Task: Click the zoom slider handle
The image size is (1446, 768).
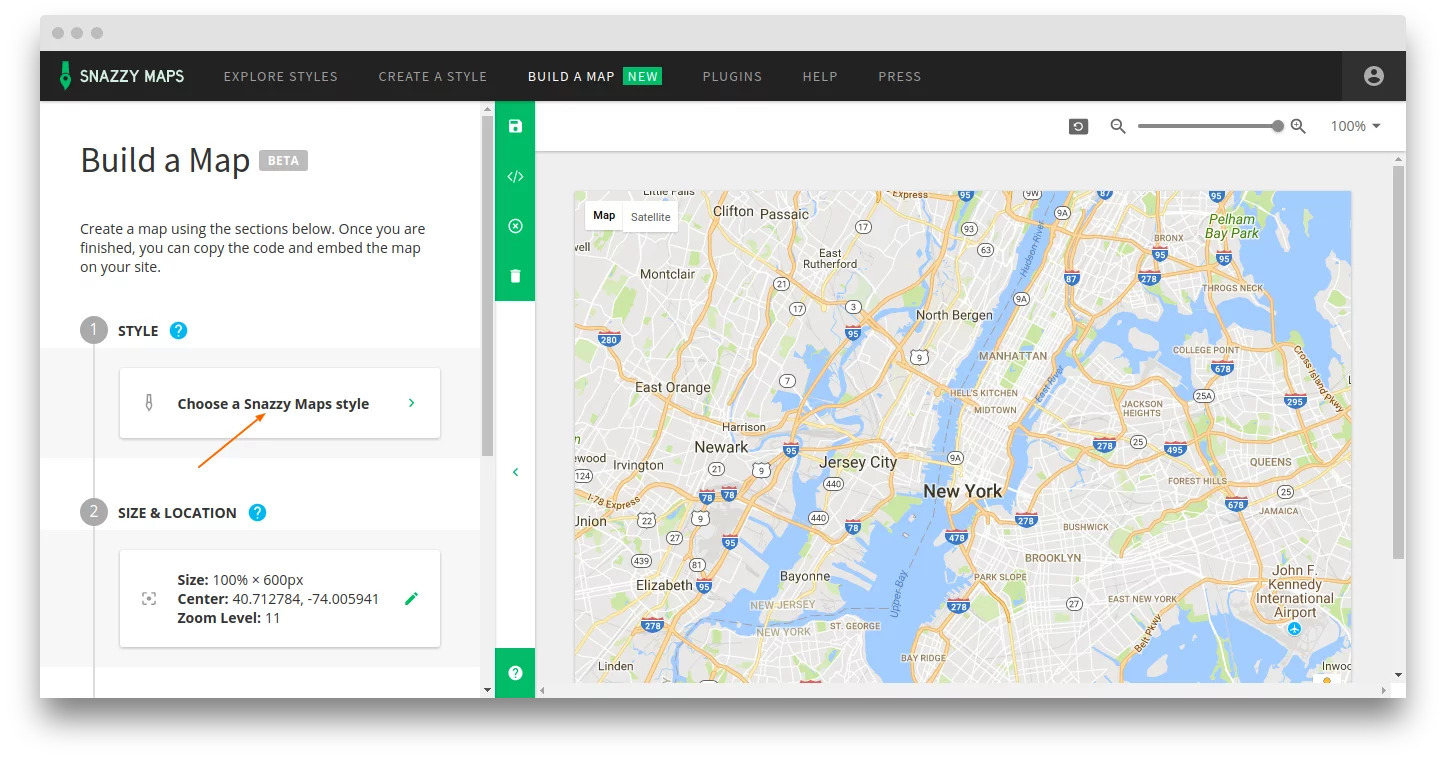Action: (1278, 126)
